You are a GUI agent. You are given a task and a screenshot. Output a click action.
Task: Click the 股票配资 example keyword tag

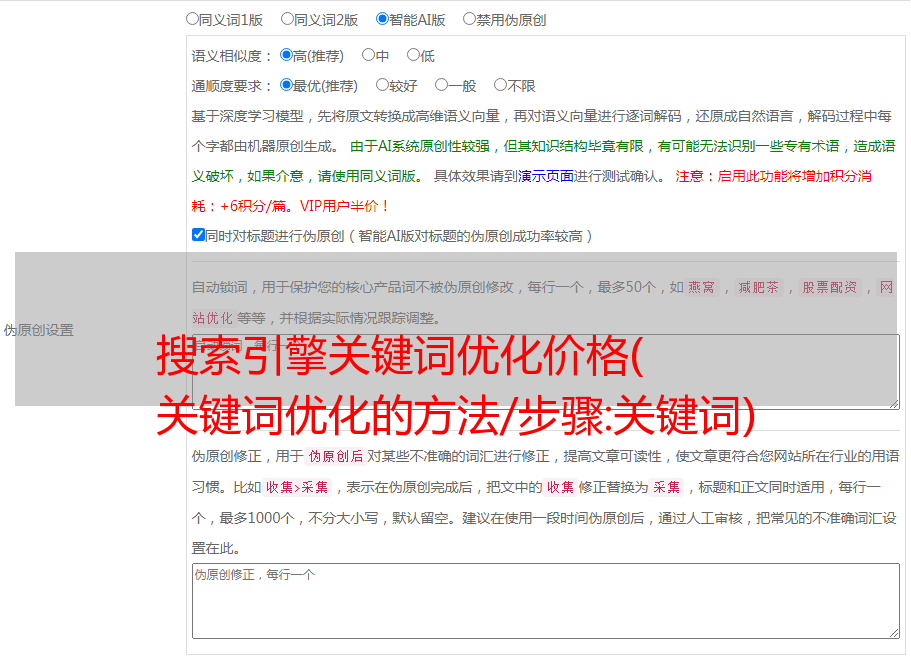[x=830, y=287]
